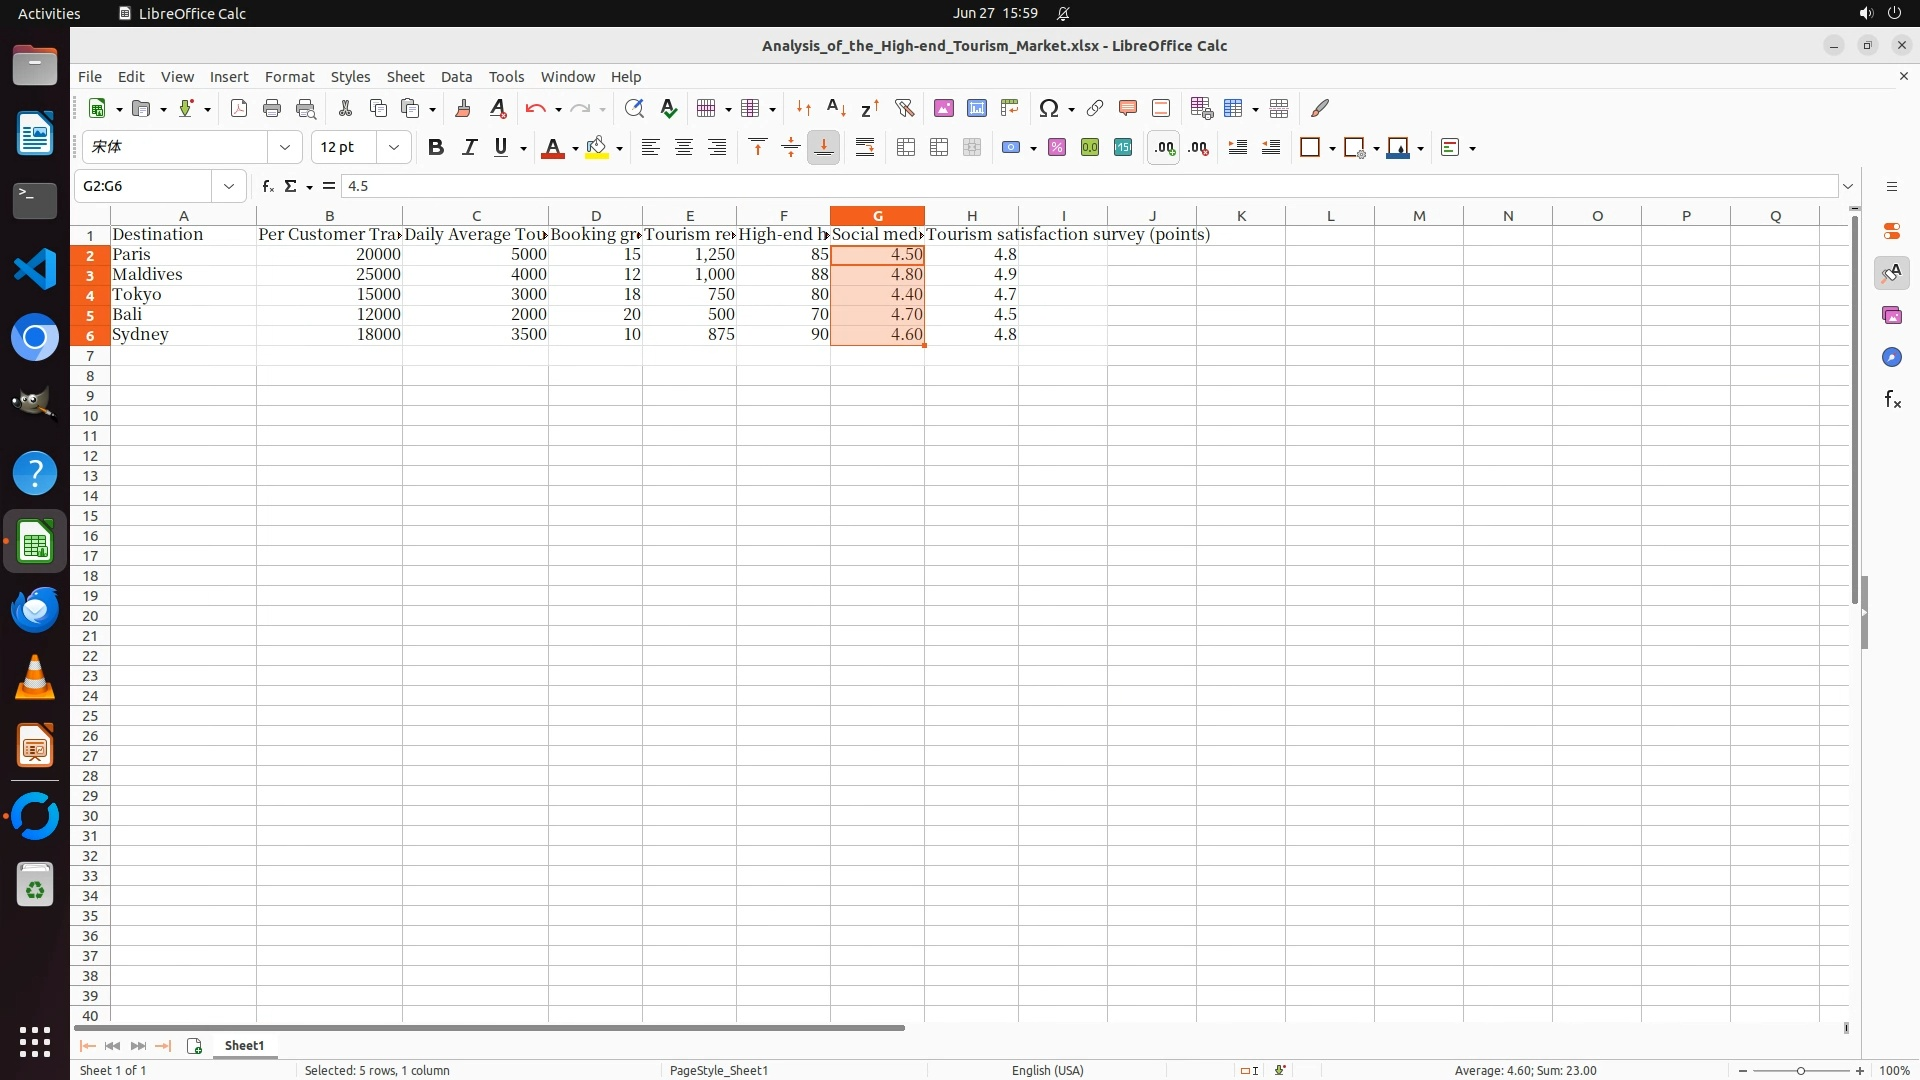This screenshot has height=1080, width=1920.
Task: Click column H header
Action: [x=971, y=216]
